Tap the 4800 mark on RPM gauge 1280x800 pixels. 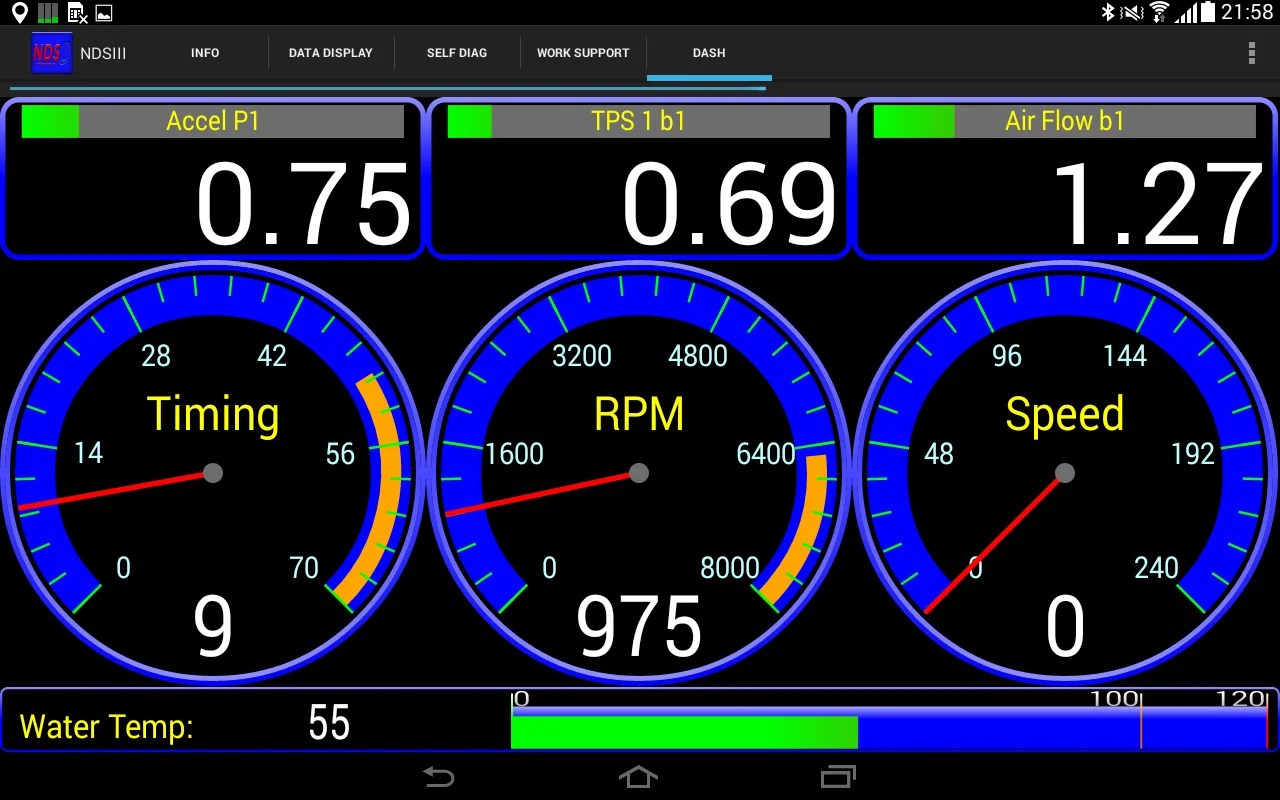pyautogui.click(x=698, y=356)
